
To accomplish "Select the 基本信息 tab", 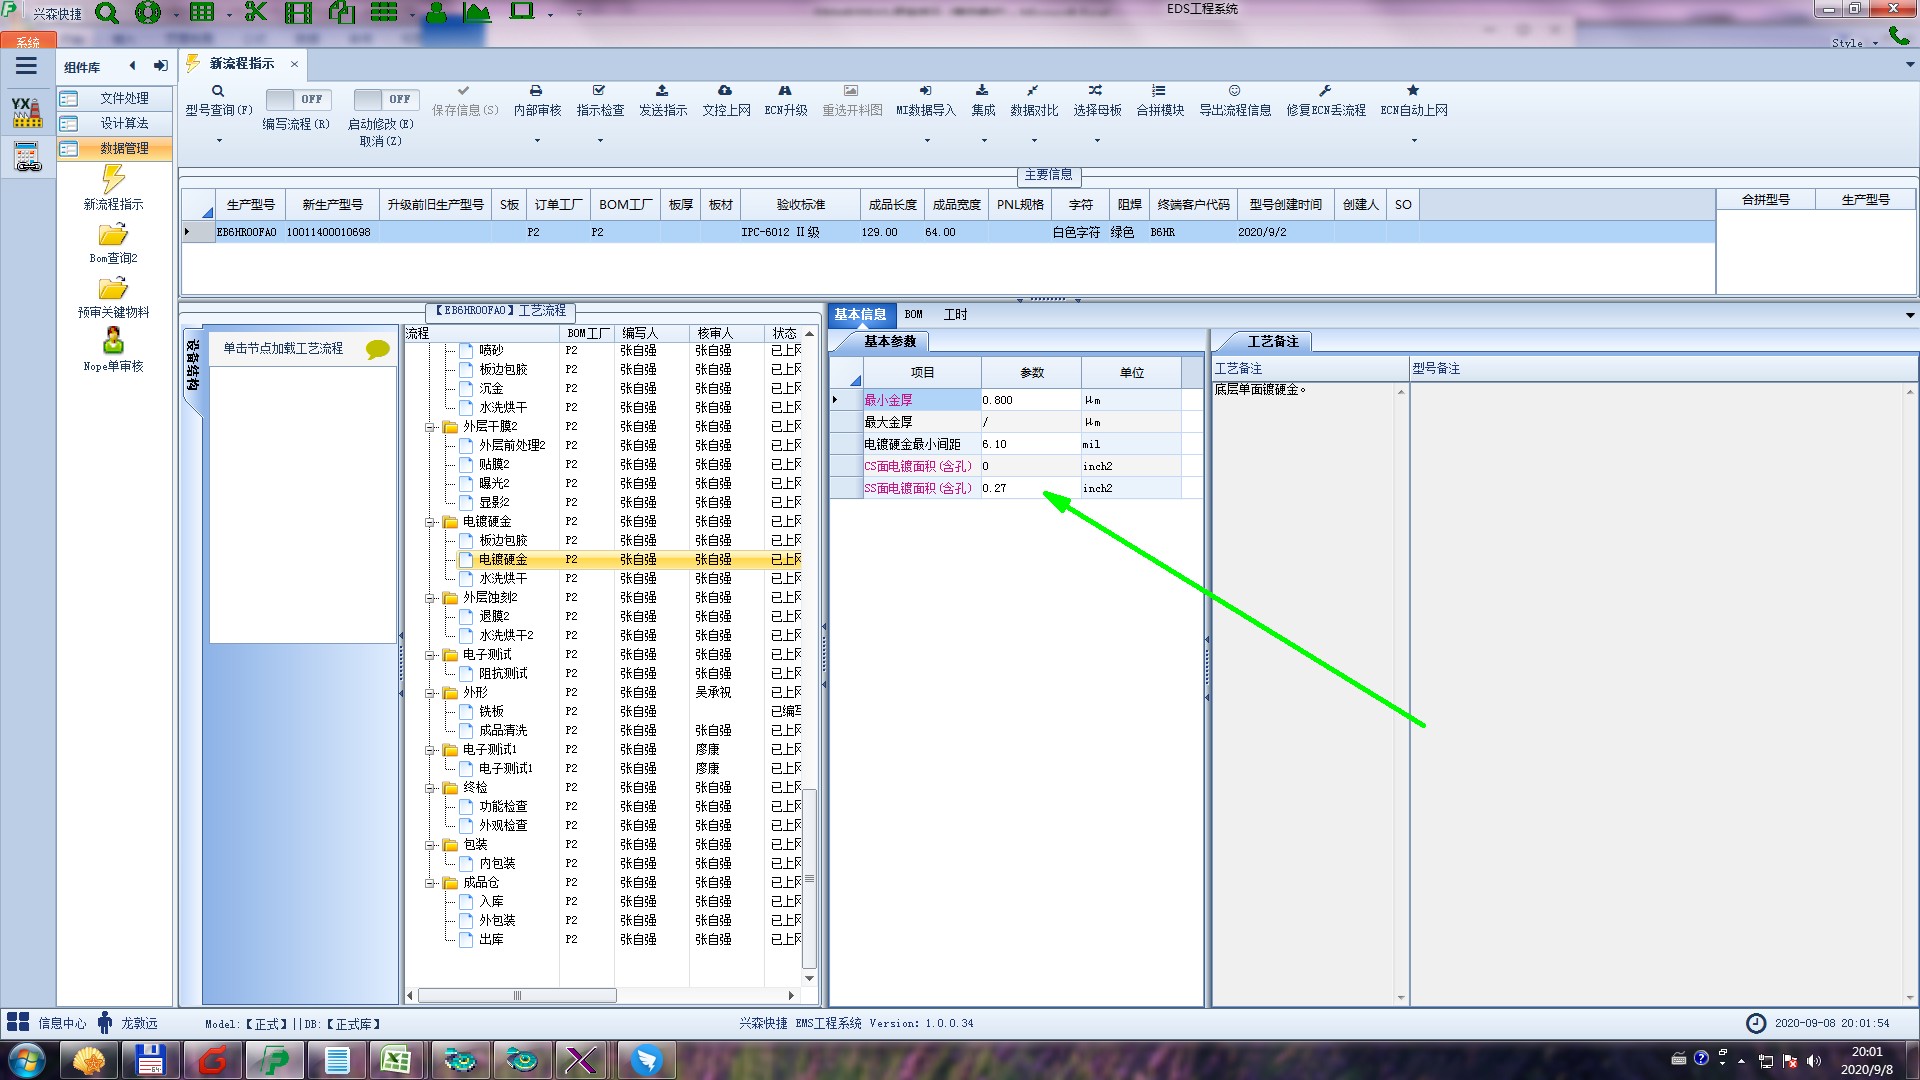I will pyautogui.click(x=860, y=314).
